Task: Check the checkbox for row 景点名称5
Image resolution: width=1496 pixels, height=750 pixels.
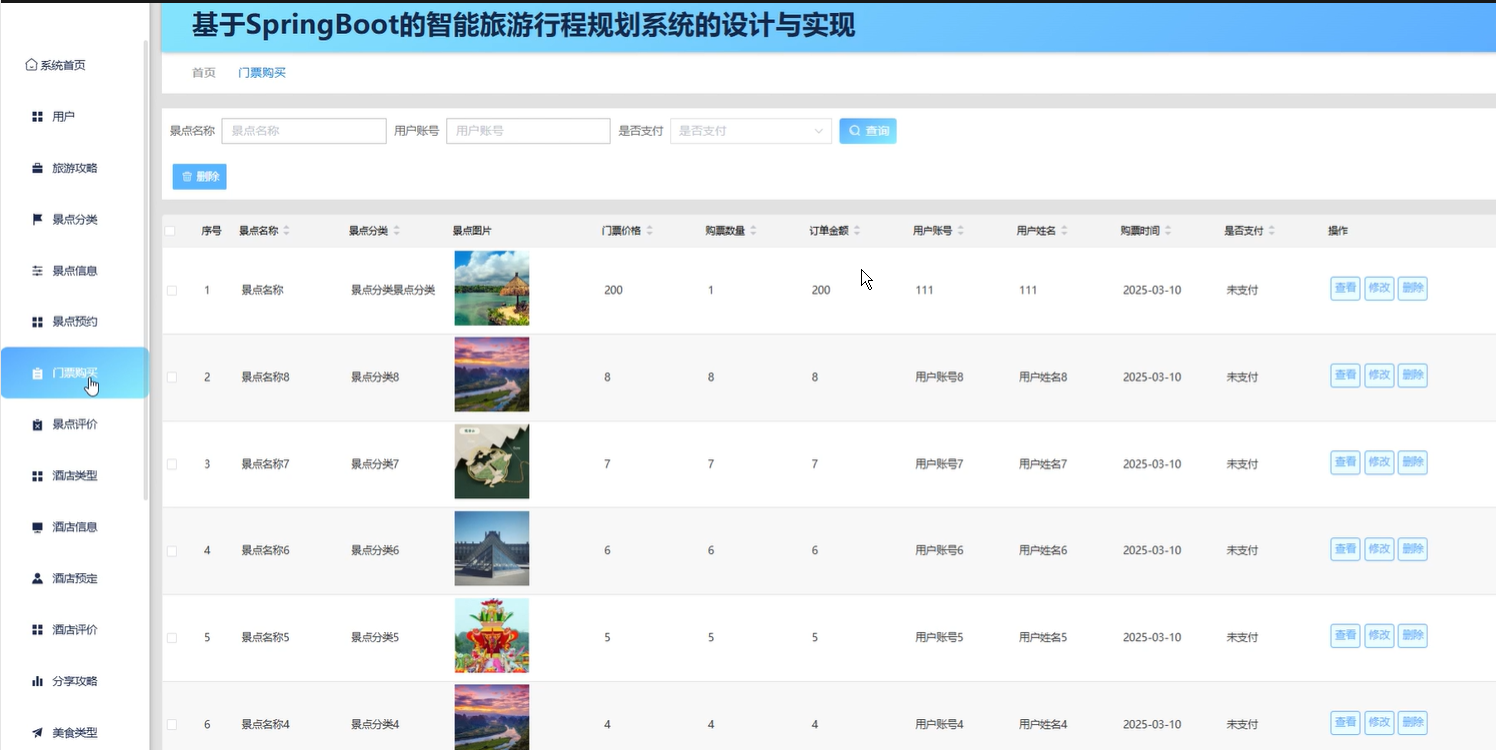Action: pyautogui.click(x=172, y=638)
